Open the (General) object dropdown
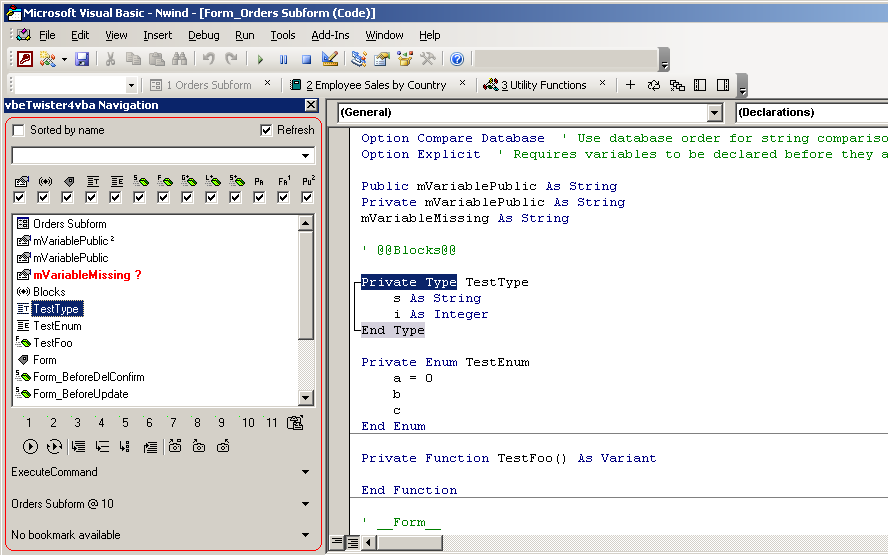This screenshot has height=555, width=888. [715, 113]
